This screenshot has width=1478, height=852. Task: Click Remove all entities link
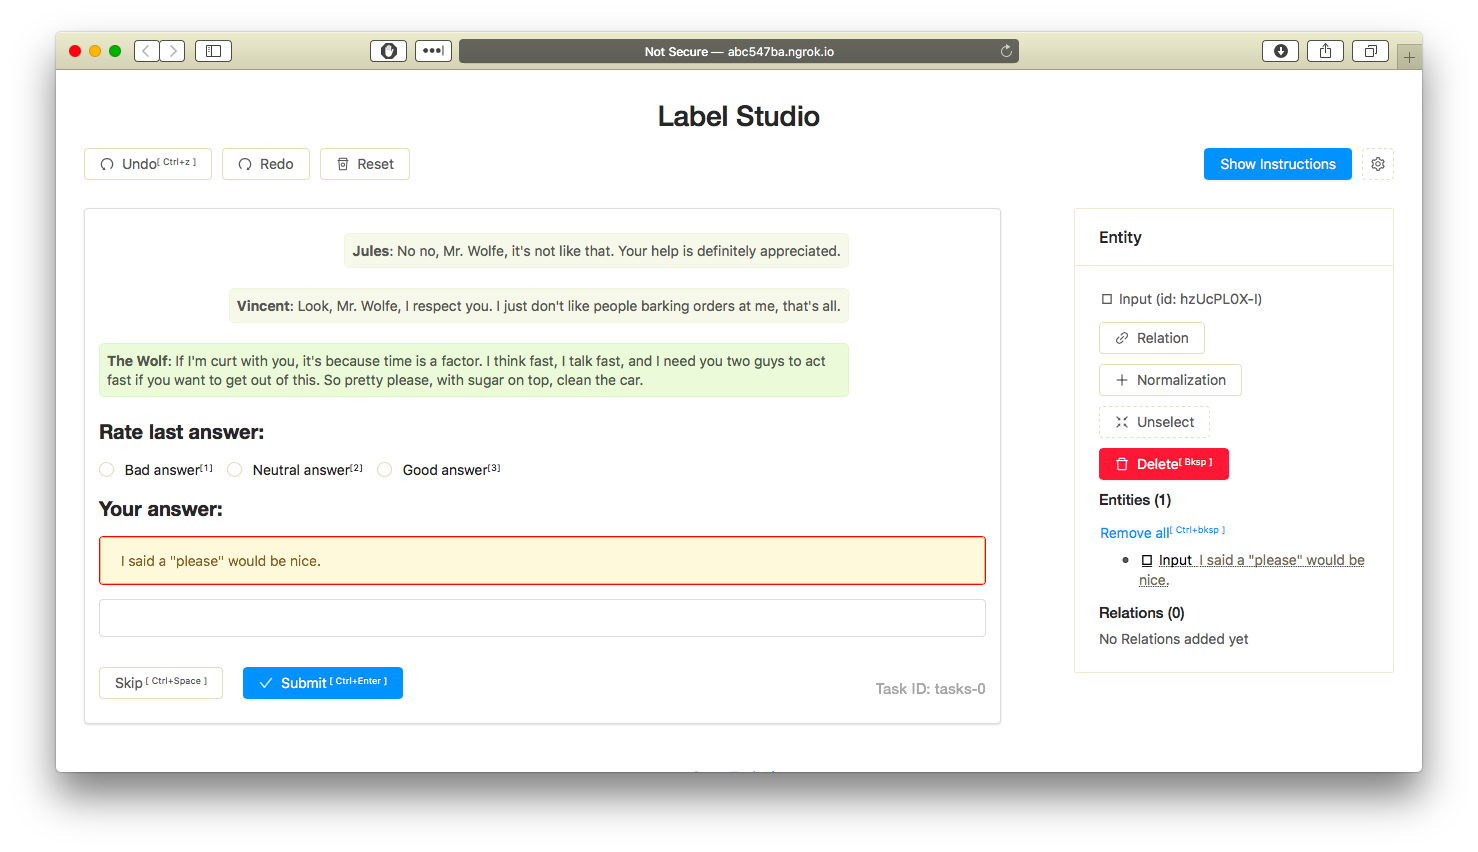click(1162, 532)
